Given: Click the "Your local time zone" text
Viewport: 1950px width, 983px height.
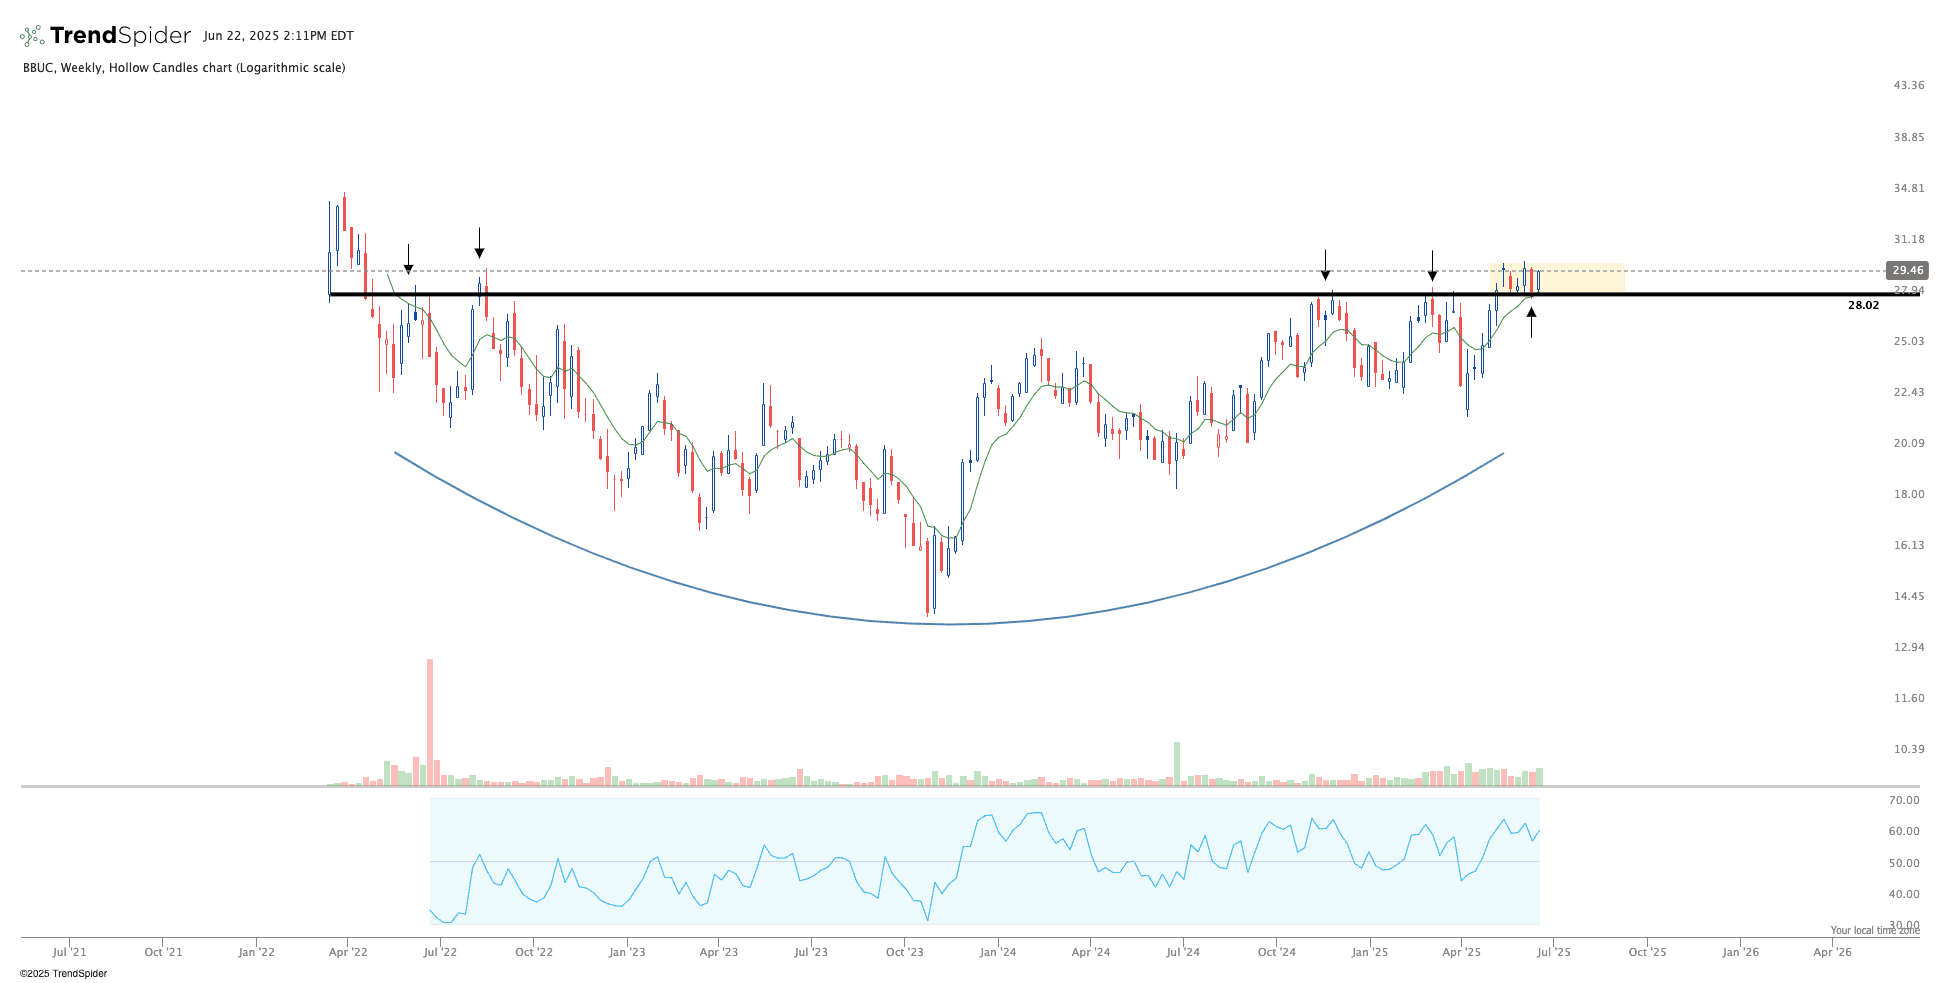Looking at the screenshot, I should (1874, 930).
